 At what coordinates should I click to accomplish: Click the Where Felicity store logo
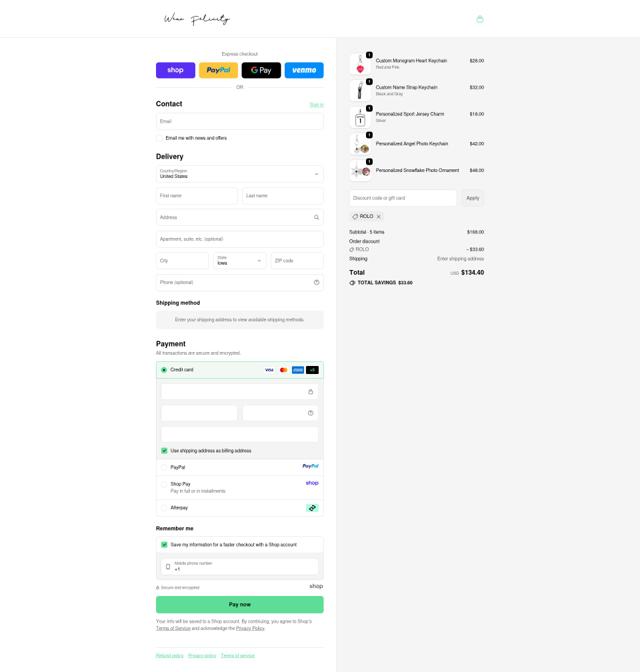tap(197, 19)
